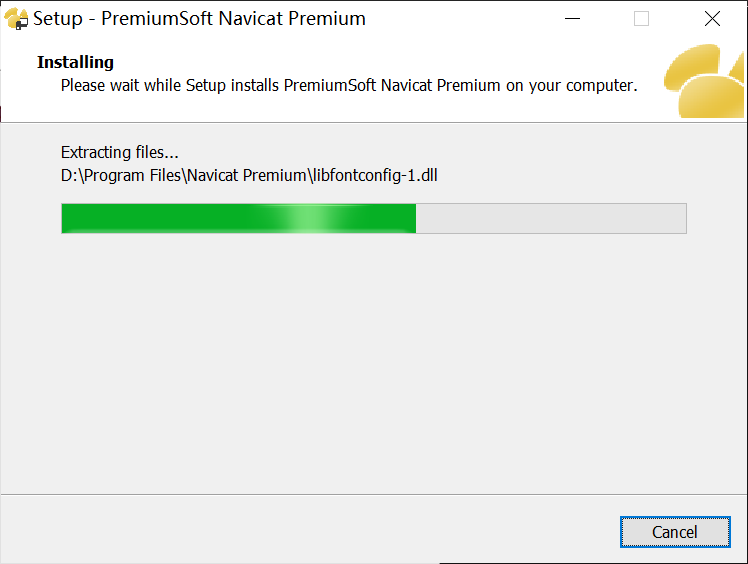Screen dimensions: 748x564
Task: Click the bold "Installing" heading
Action: tap(75, 63)
